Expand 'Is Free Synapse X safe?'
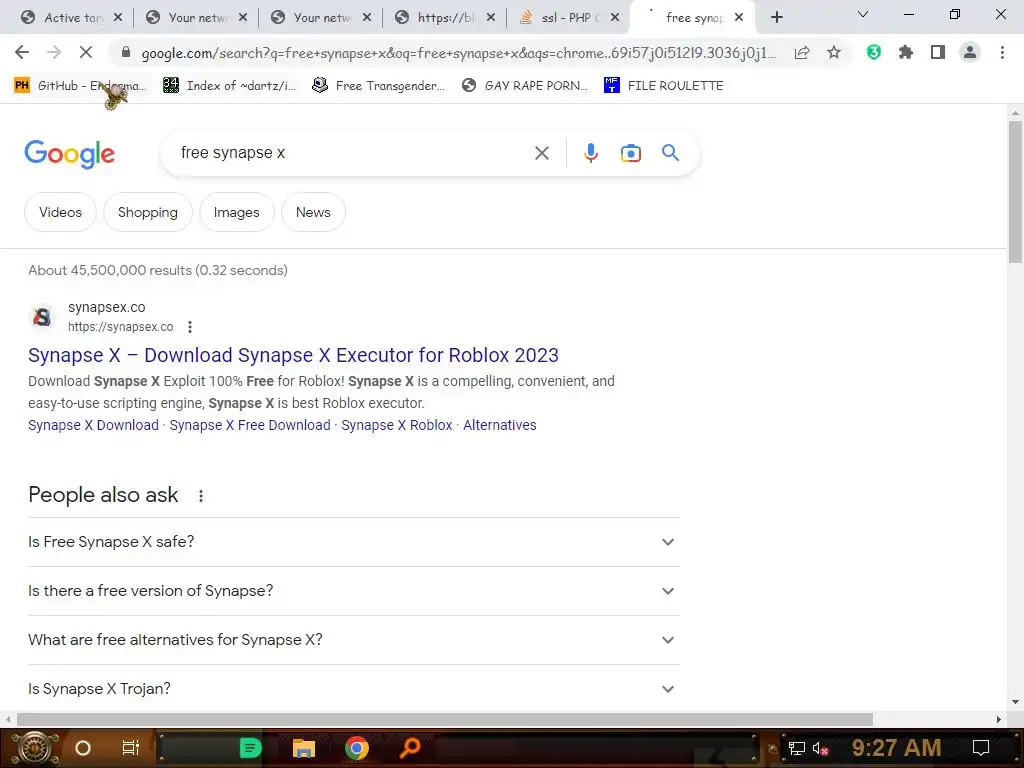1024x768 pixels. point(354,542)
